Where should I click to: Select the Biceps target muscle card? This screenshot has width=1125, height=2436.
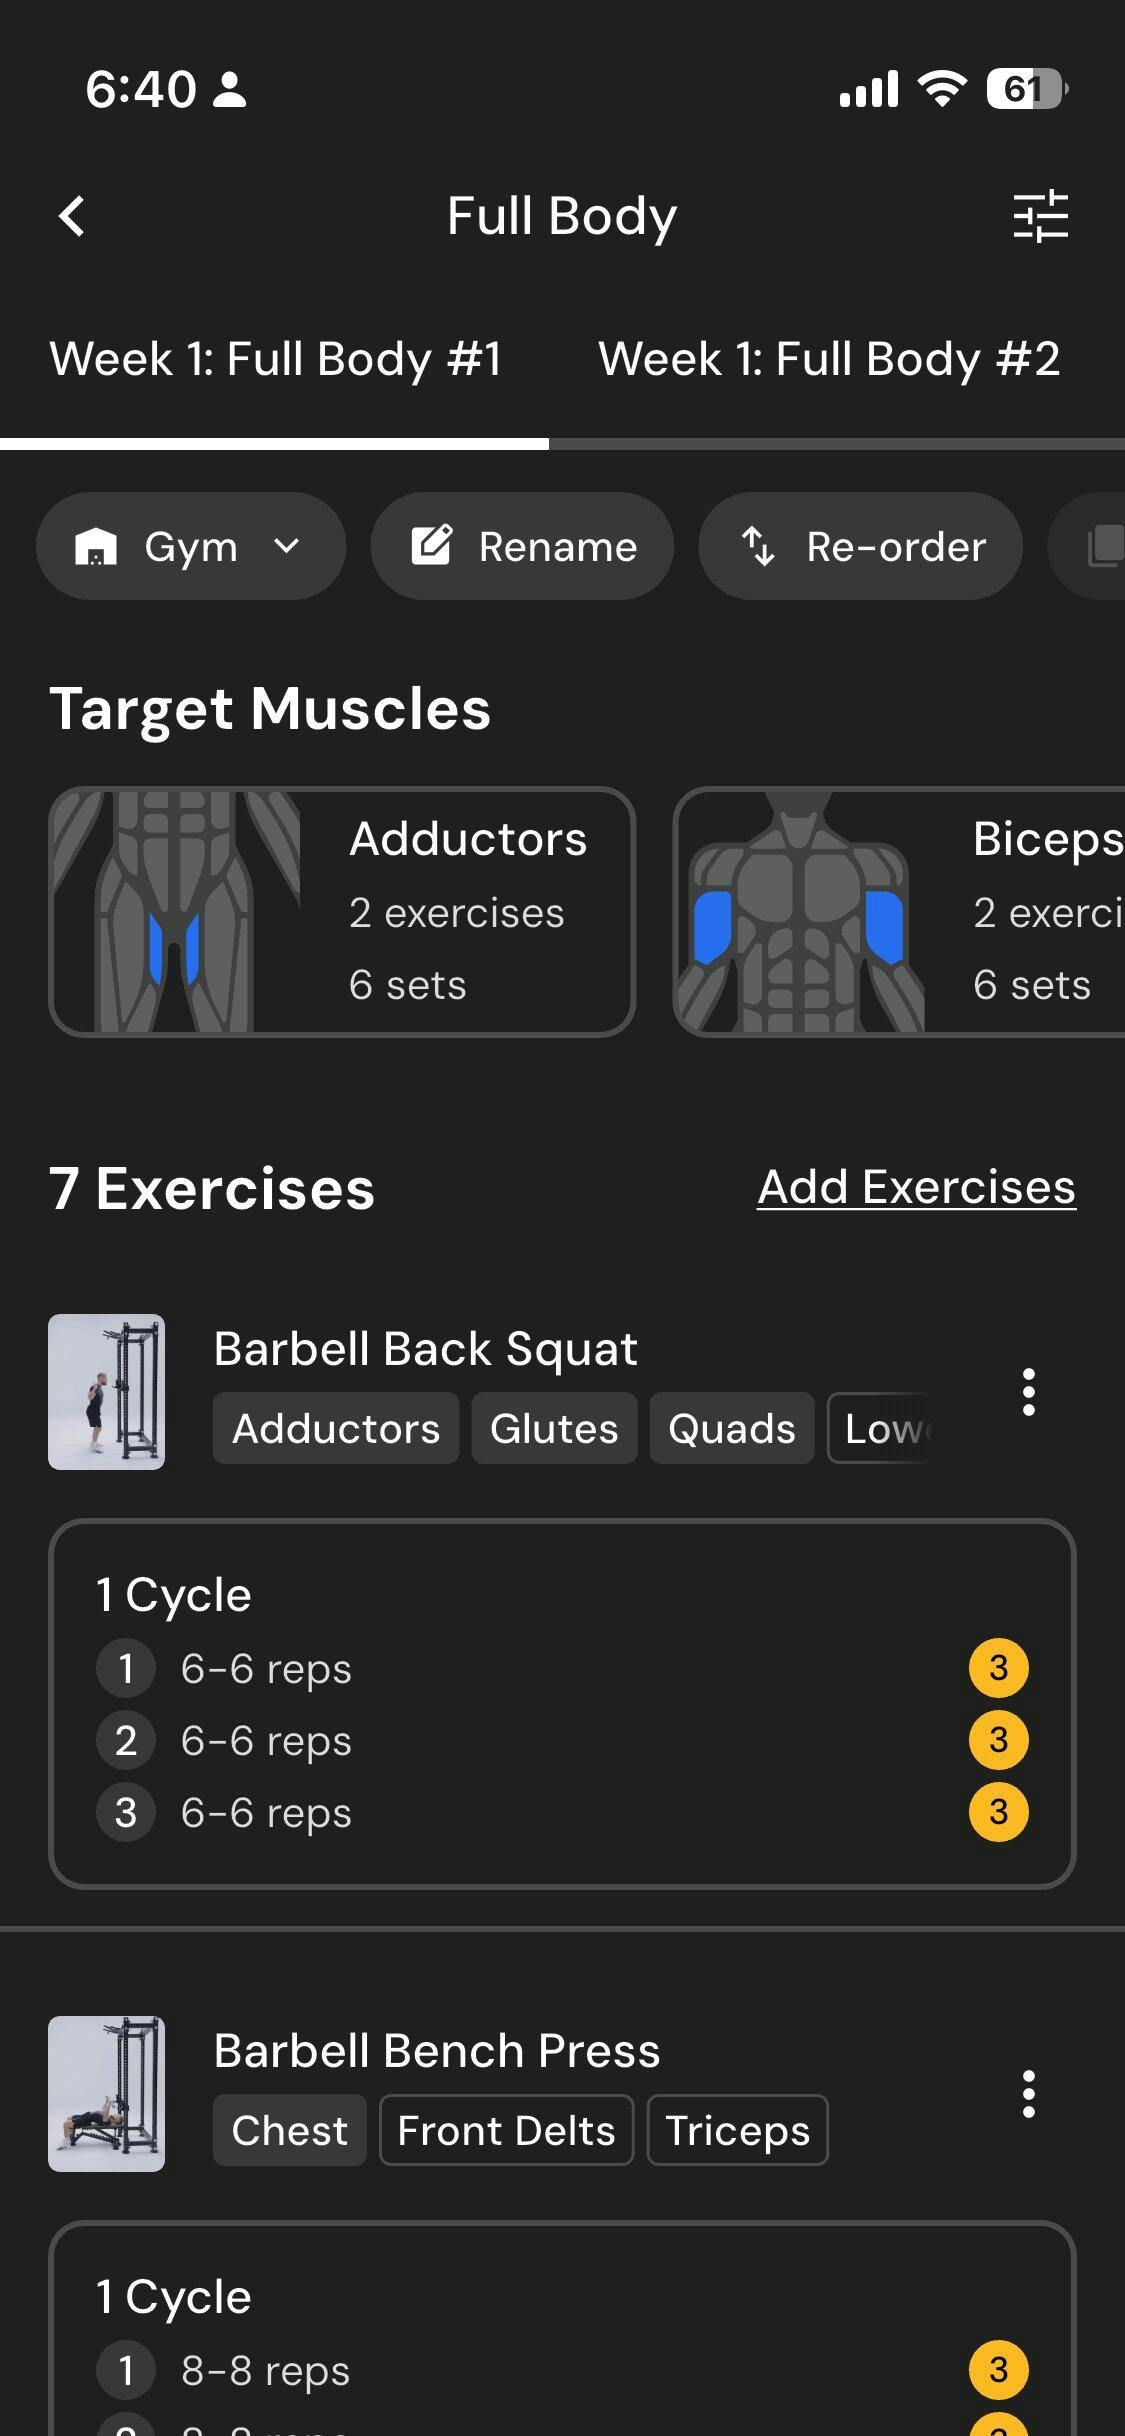pos(900,912)
